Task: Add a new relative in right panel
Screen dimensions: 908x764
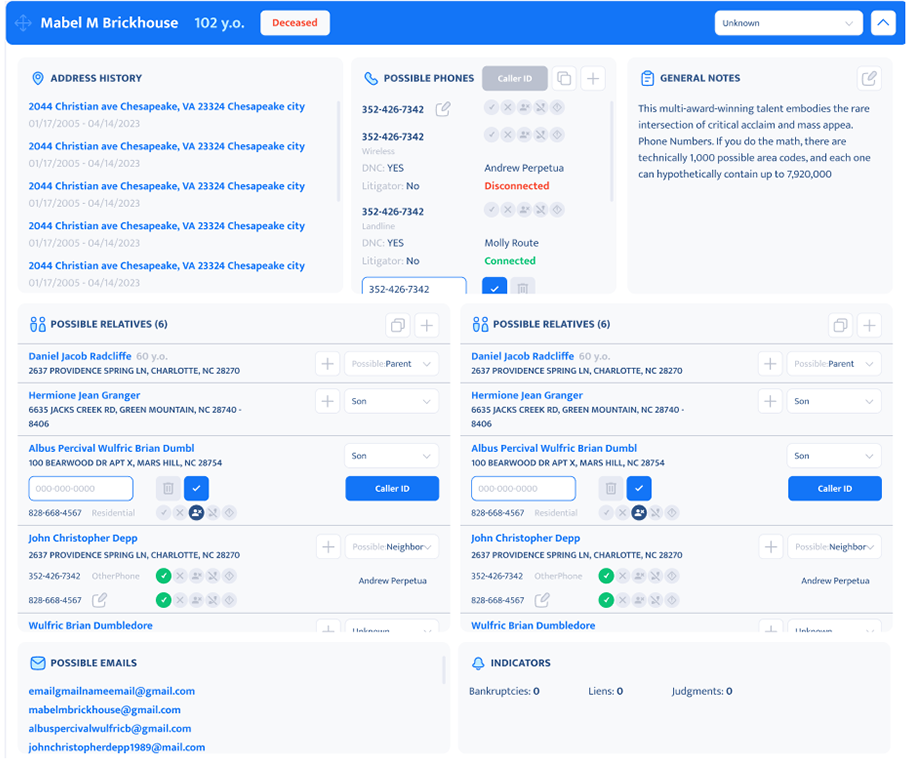Action: (x=868, y=325)
